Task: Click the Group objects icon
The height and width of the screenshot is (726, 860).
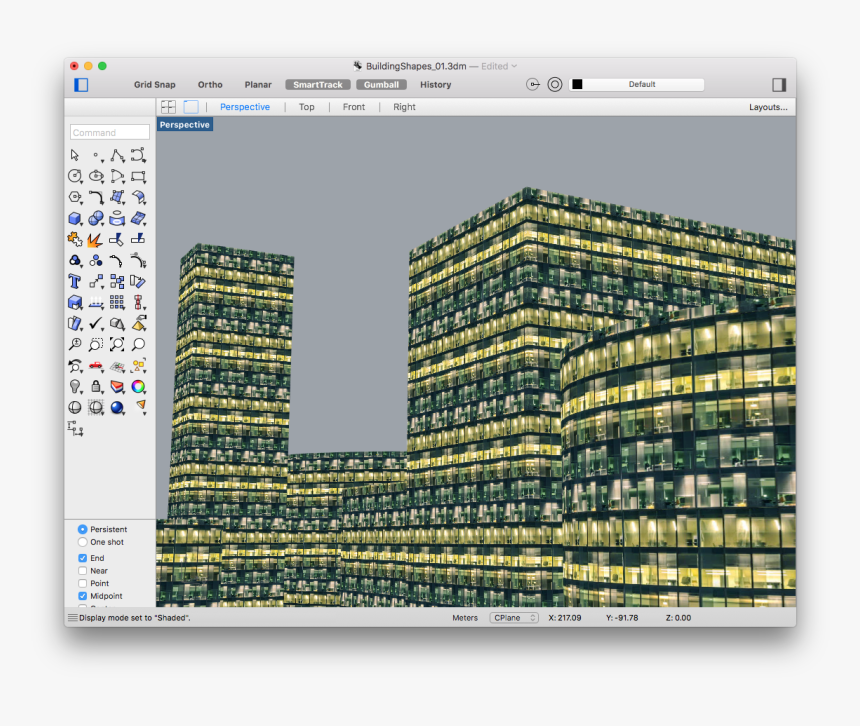Action: click(75, 260)
